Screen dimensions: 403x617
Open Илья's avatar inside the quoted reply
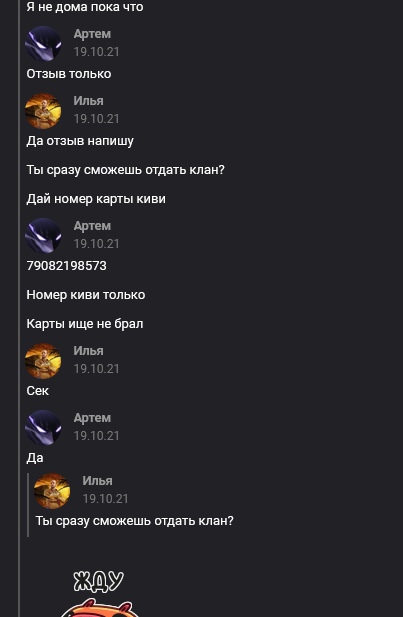click(52, 491)
